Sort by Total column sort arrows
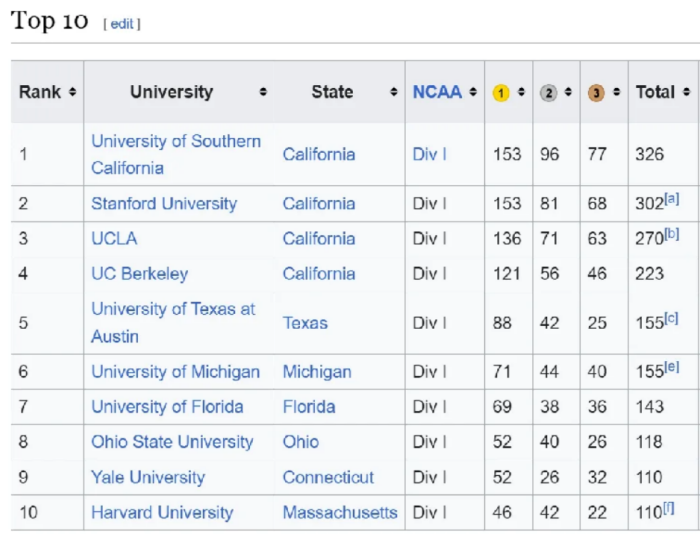This screenshot has height=537, width=700. [686, 93]
